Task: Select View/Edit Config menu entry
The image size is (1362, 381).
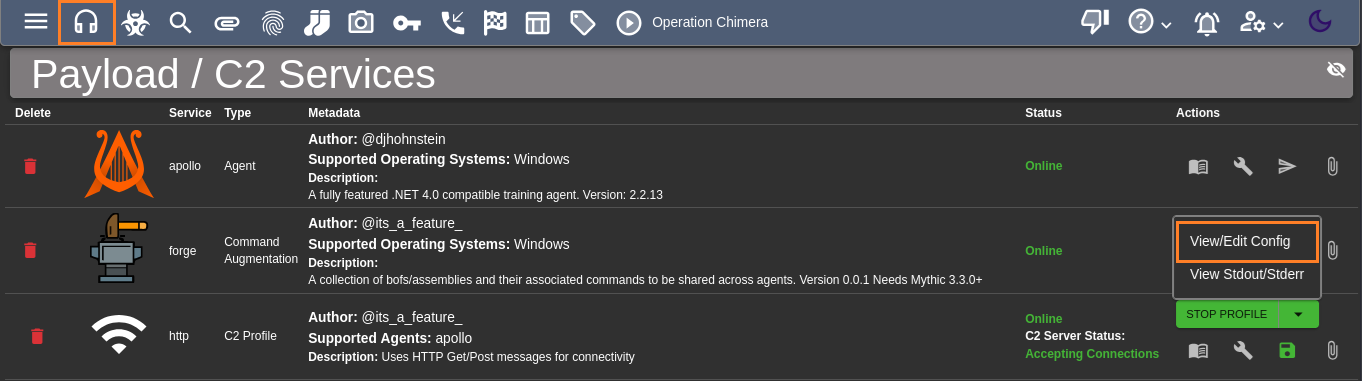Action: tap(1246, 242)
